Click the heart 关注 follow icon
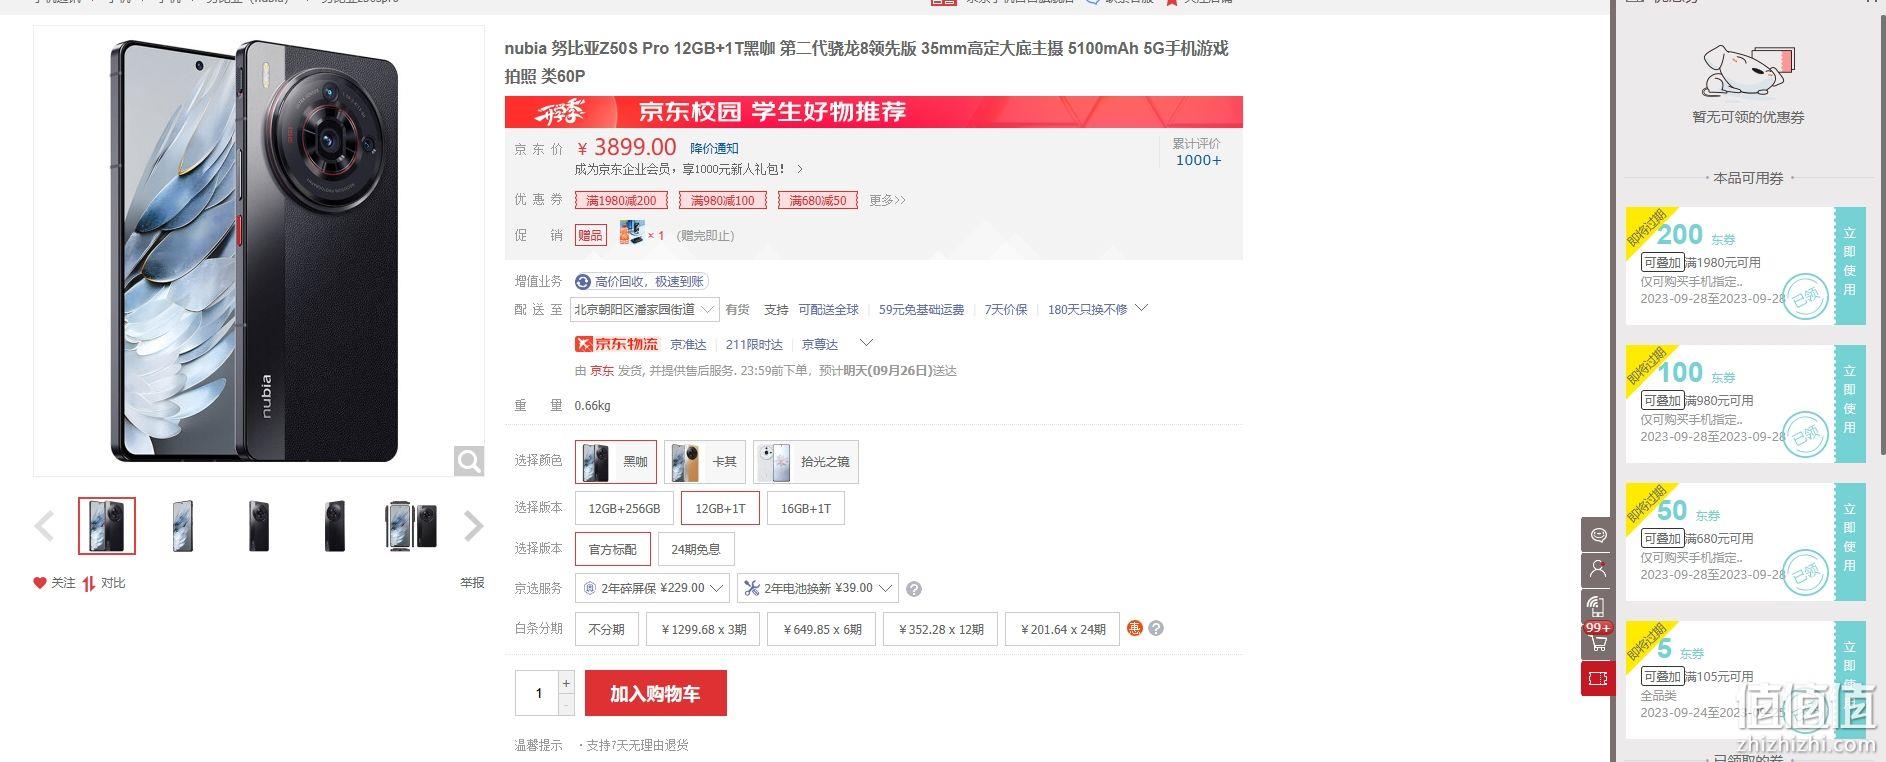The height and width of the screenshot is (762, 1886). click(40, 583)
